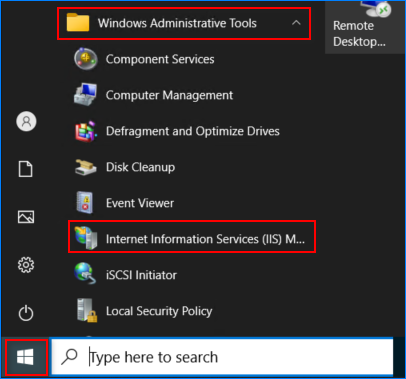406x379 pixels.
Task: Click the search magnifier icon
Action: (69, 357)
